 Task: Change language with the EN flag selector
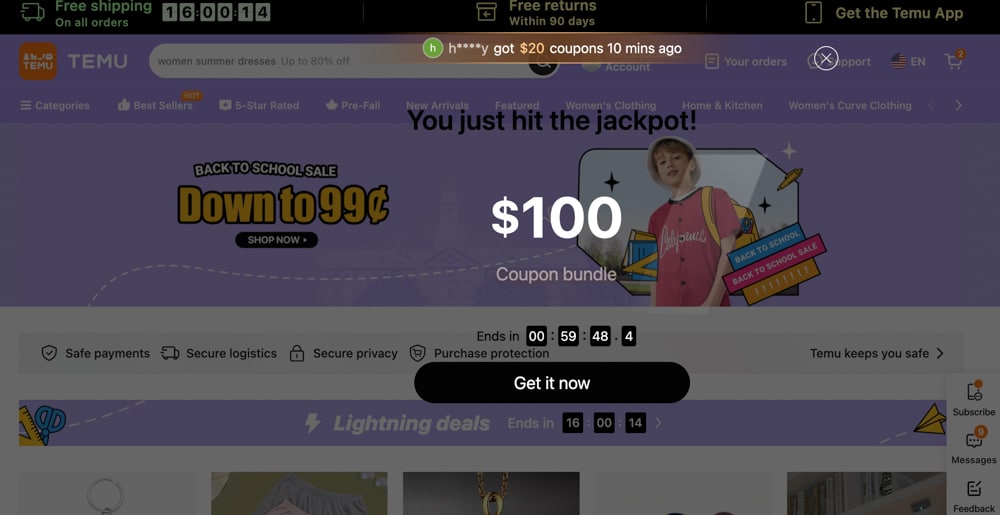(908, 61)
